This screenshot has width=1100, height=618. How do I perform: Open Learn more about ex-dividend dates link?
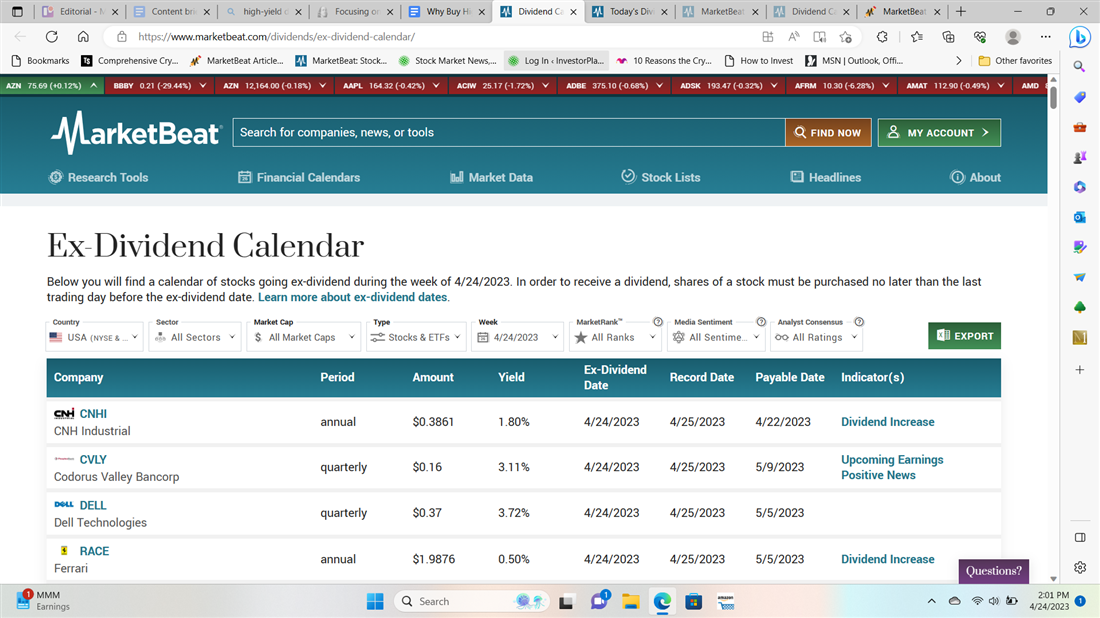point(352,297)
